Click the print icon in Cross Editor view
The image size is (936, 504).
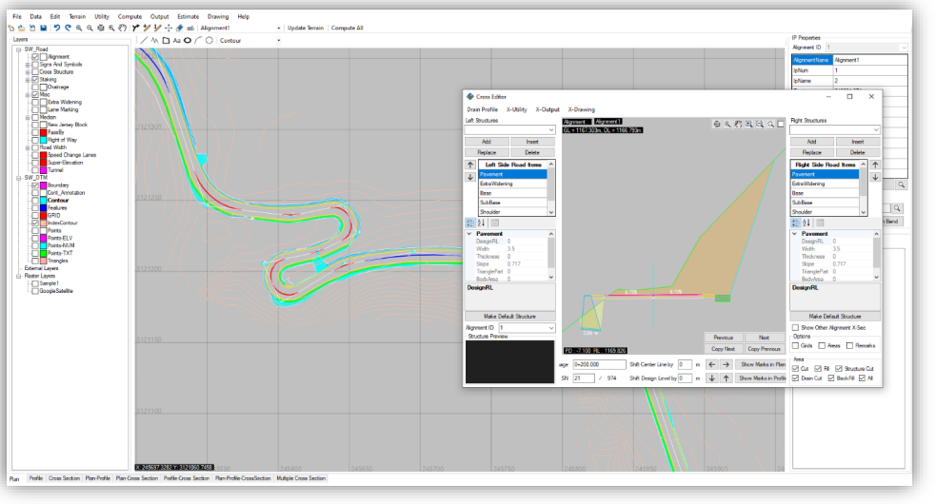click(x=717, y=124)
